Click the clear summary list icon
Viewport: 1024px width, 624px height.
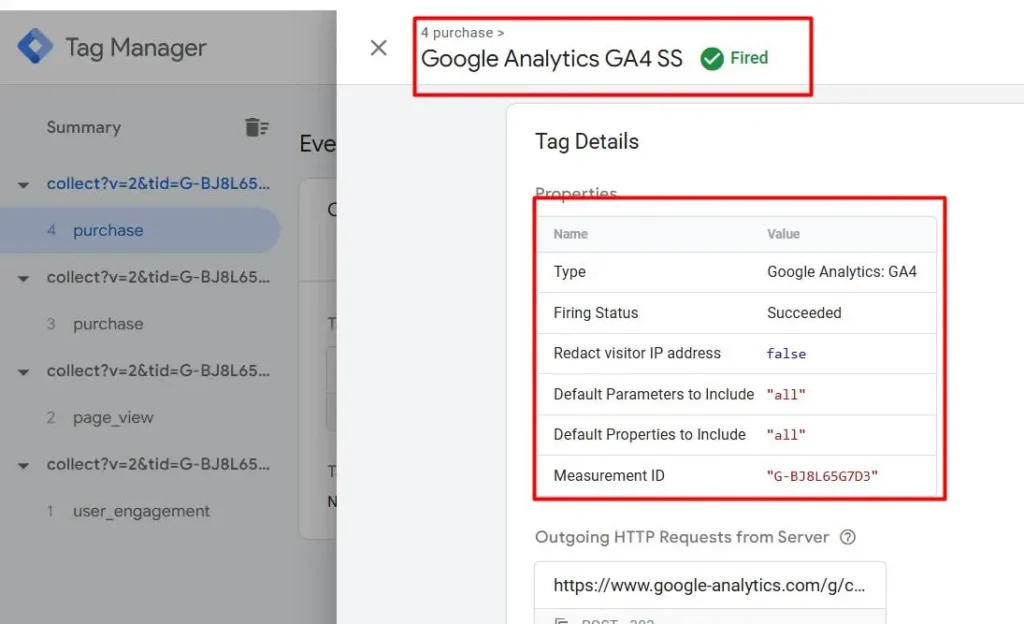click(256, 127)
